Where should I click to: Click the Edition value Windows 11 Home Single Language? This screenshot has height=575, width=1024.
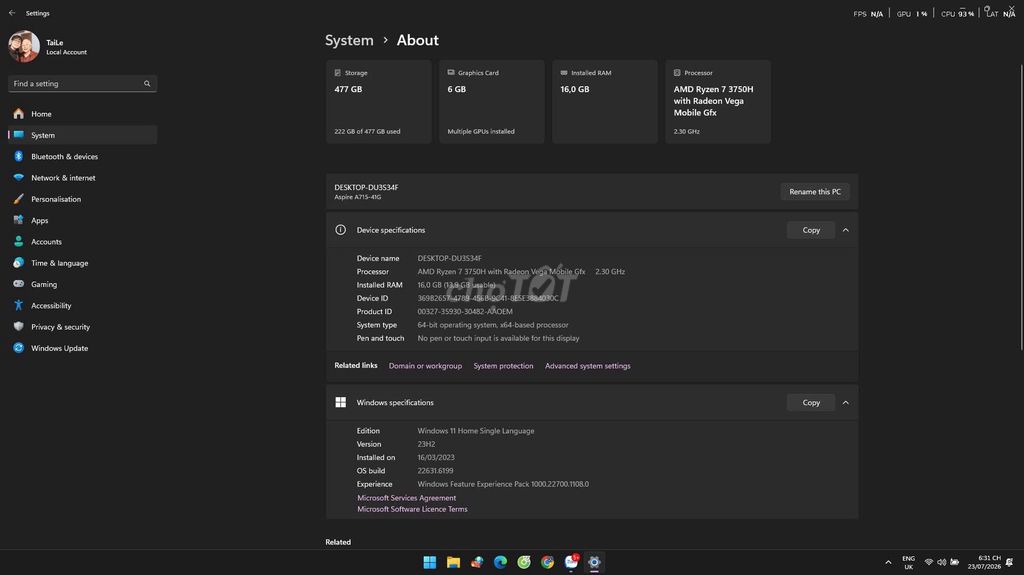(x=475, y=431)
